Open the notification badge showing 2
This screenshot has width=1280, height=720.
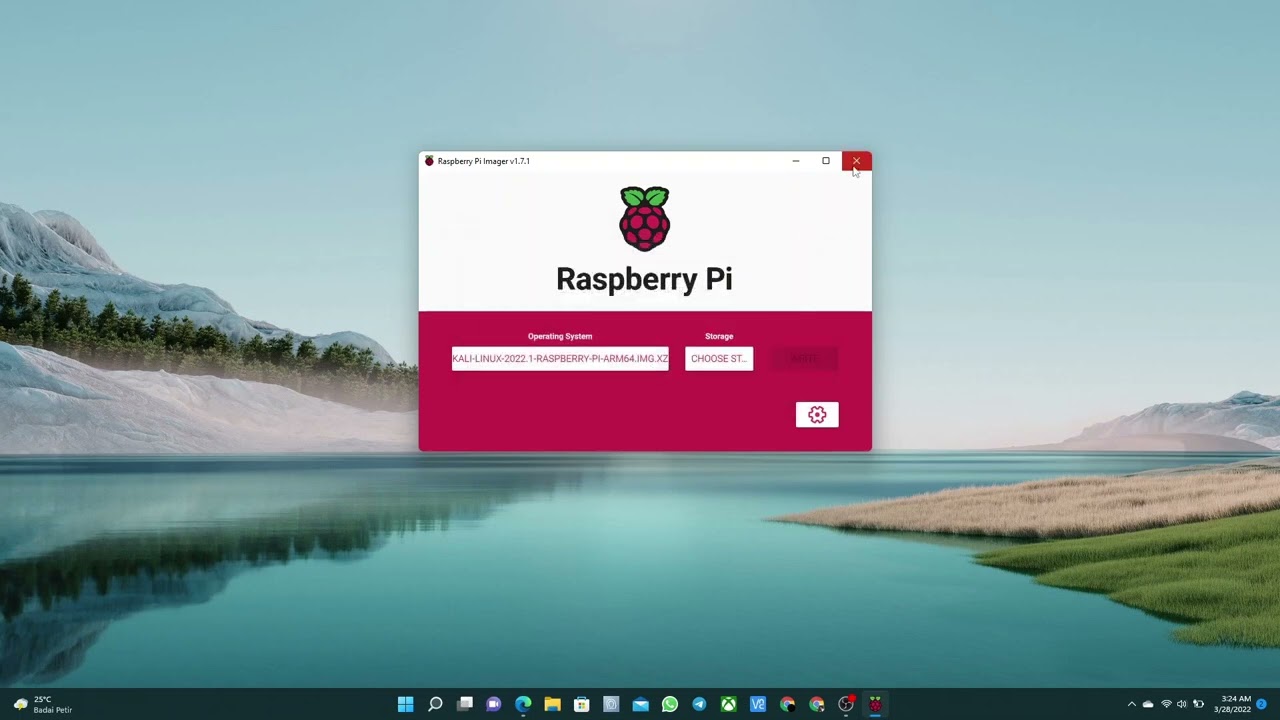coord(1262,704)
